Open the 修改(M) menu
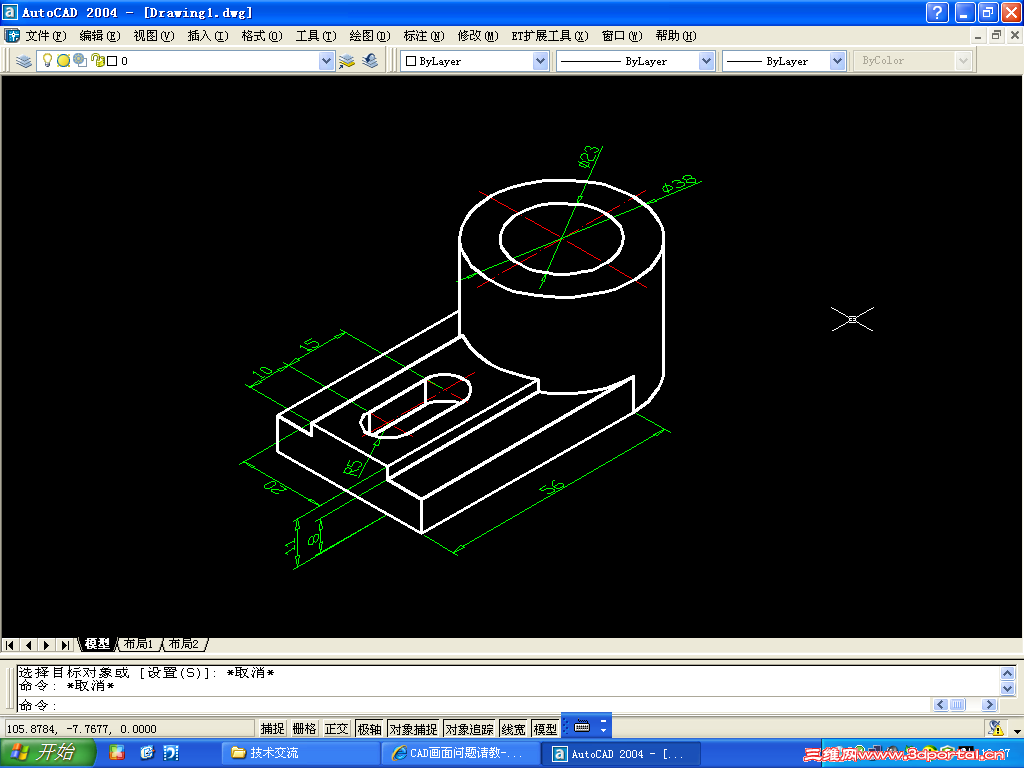The height and width of the screenshot is (768, 1024). pyautogui.click(x=478, y=36)
